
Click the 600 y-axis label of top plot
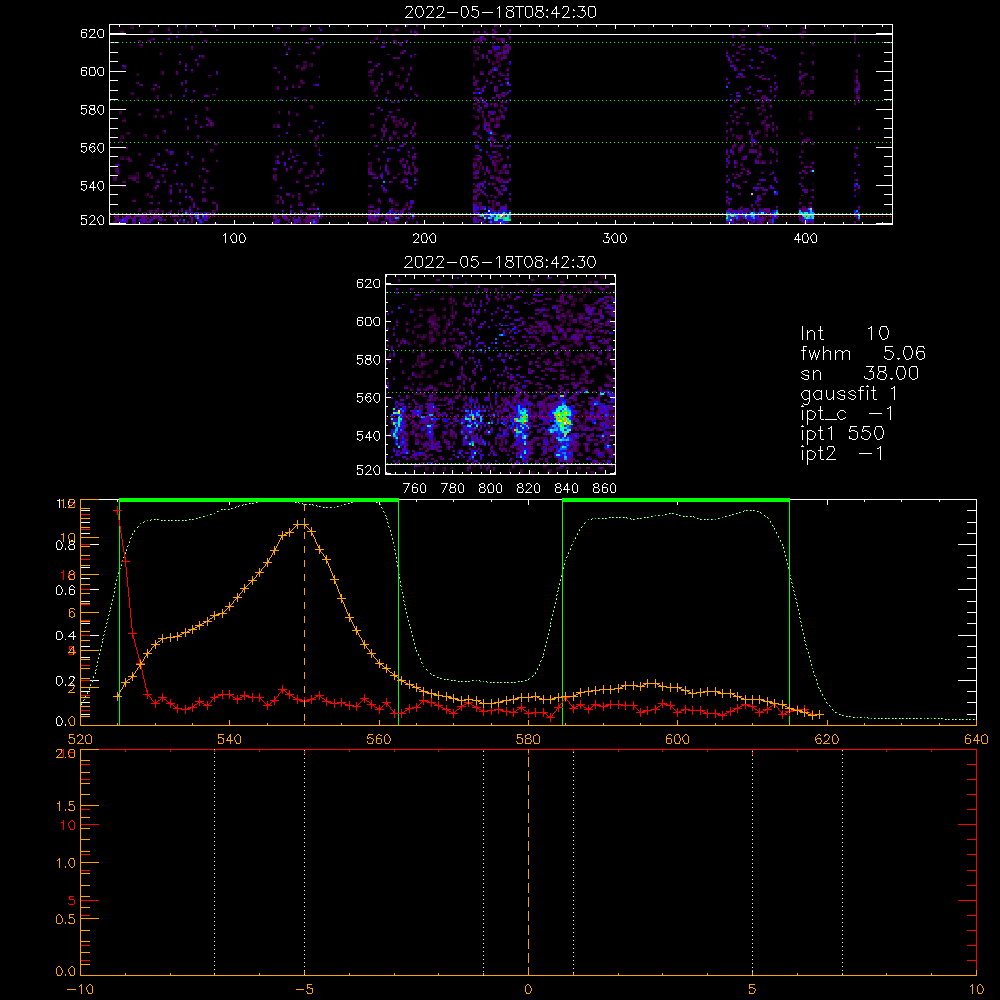92,71
